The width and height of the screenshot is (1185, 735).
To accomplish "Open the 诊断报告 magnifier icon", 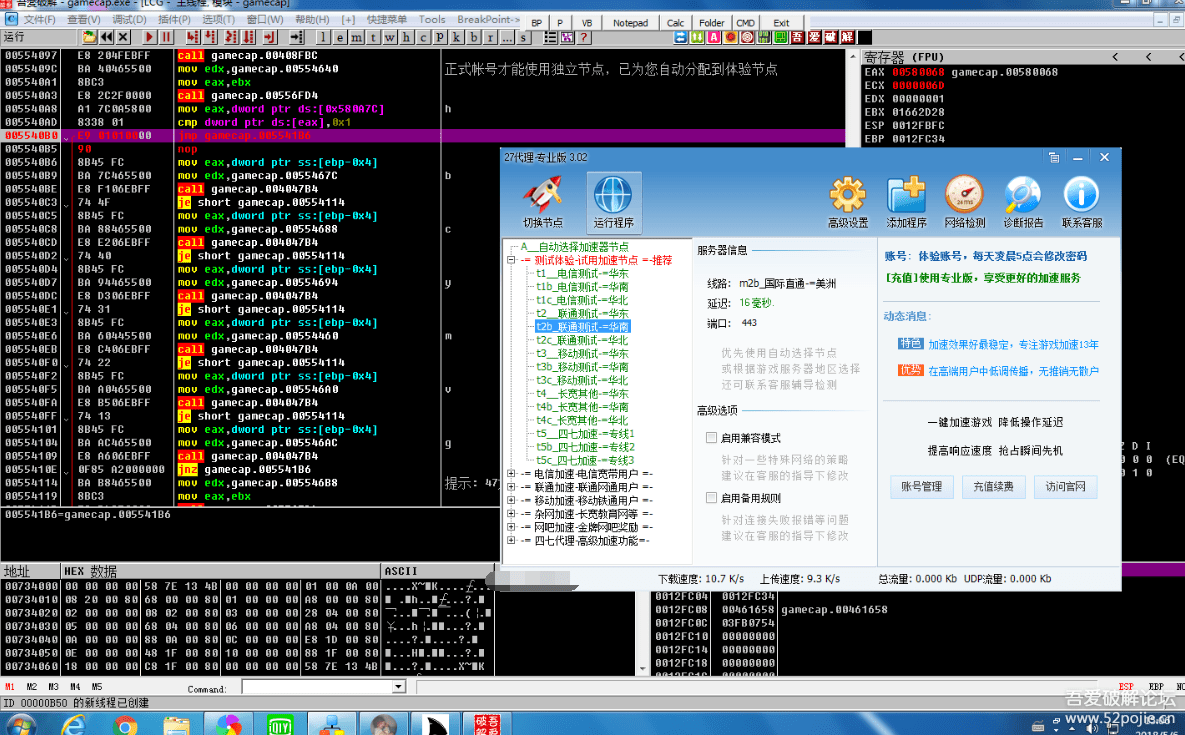I will 1023,201.
